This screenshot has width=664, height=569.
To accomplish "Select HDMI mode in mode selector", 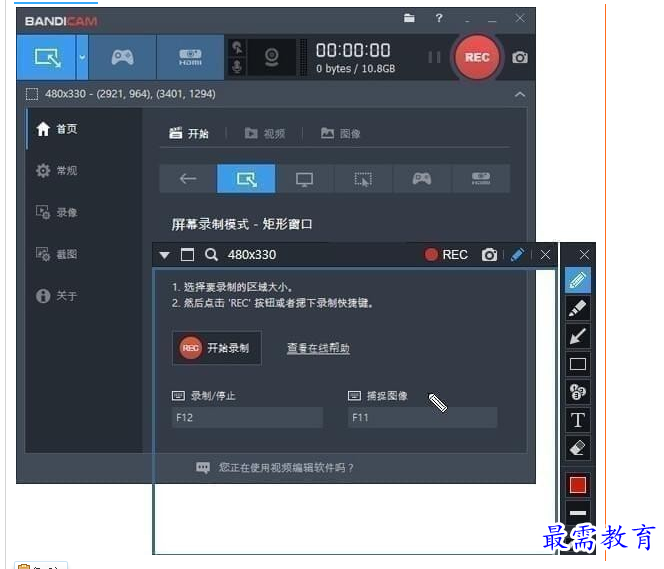I will pos(481,179).
